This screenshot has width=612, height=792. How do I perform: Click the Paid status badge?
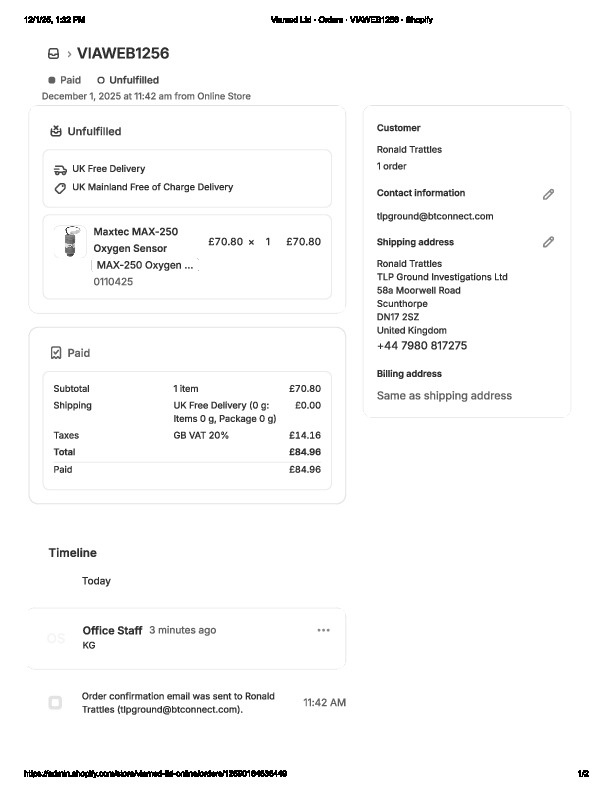click(x=64, y=80)
